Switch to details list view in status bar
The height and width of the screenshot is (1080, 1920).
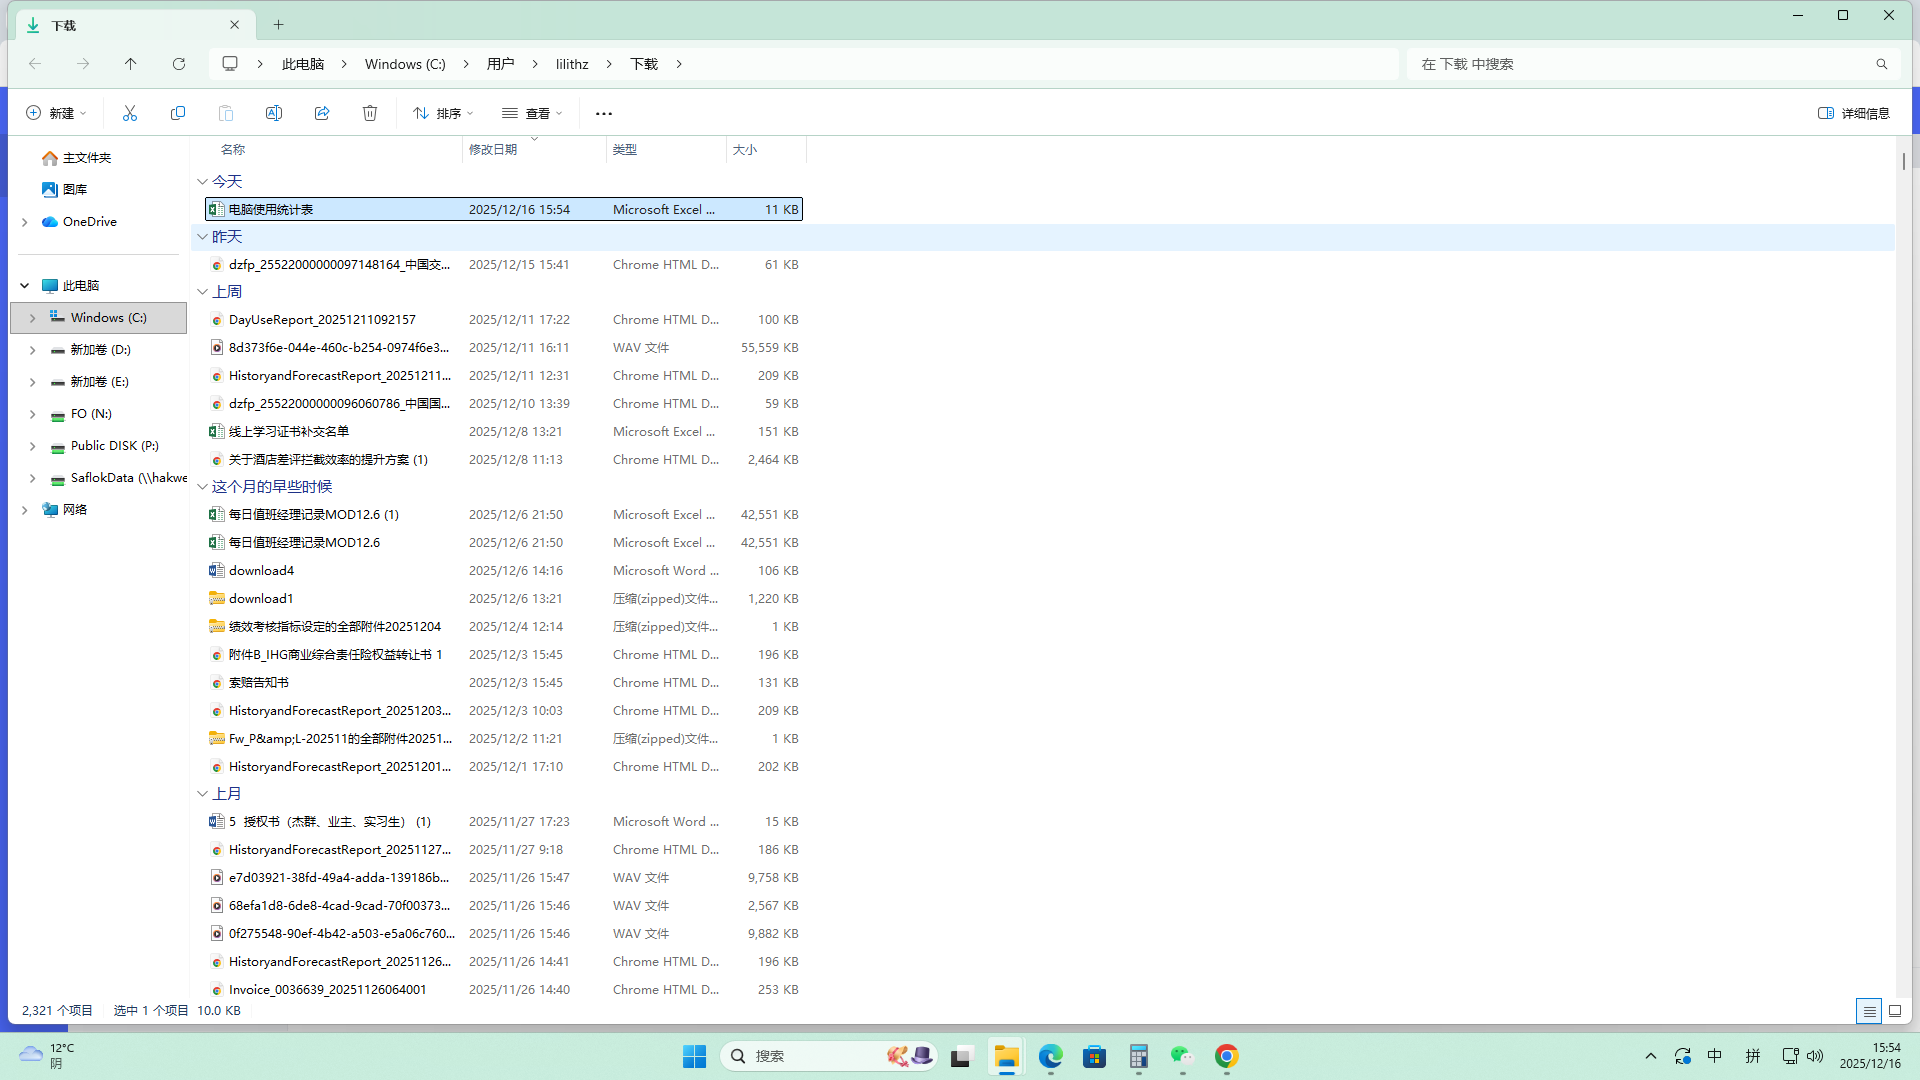[x=1868, y=1011]
